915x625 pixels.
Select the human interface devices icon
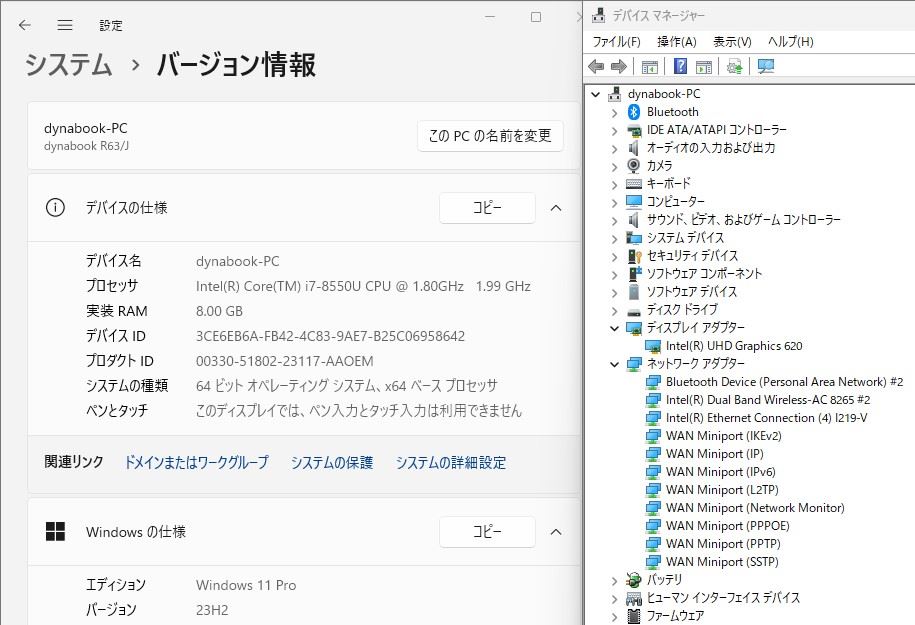pos(634,598)
